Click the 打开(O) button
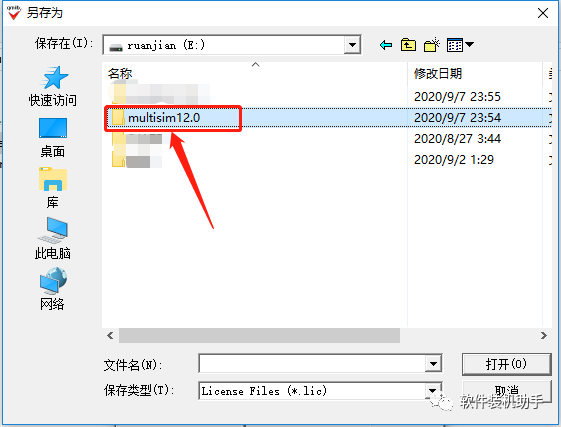Image resolution: width=561 pixels, height=427 pixels. coord(506,364)
